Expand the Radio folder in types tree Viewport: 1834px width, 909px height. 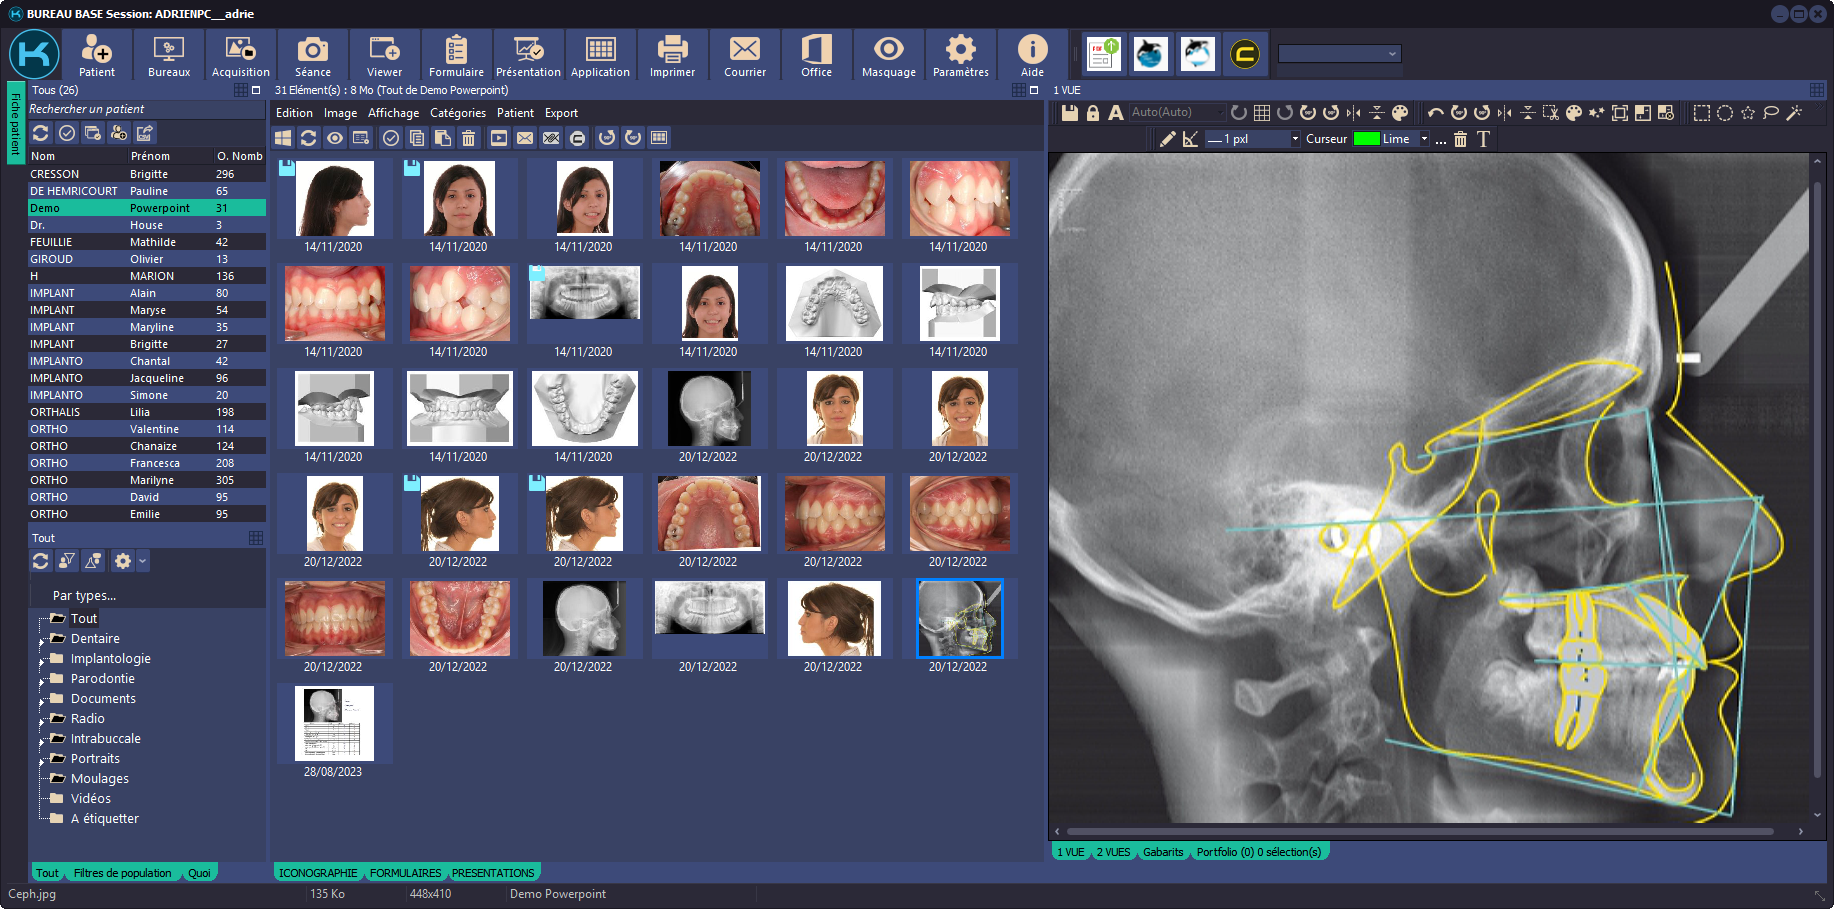coord(42,720)
